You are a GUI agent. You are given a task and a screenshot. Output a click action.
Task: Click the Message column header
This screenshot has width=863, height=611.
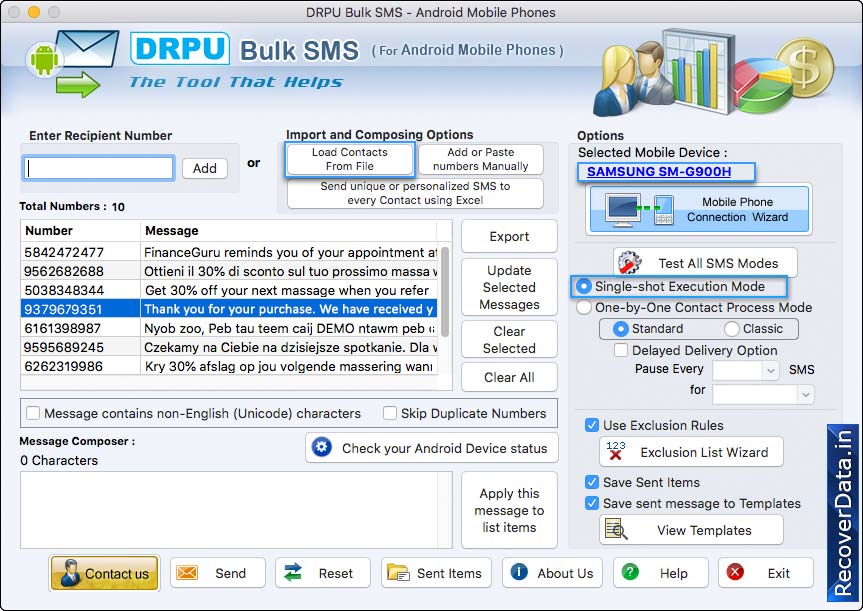(289, 231)
